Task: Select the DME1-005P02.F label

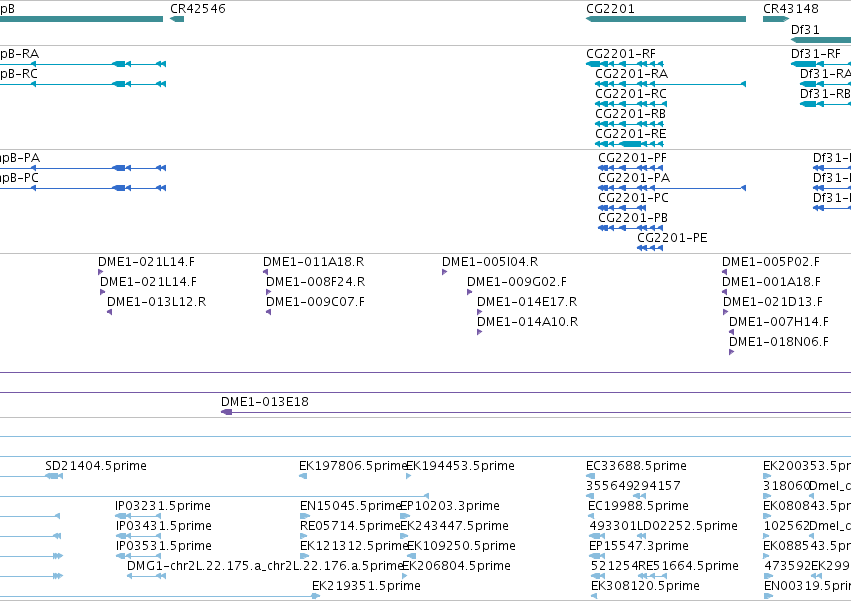Action: point(771,262)
